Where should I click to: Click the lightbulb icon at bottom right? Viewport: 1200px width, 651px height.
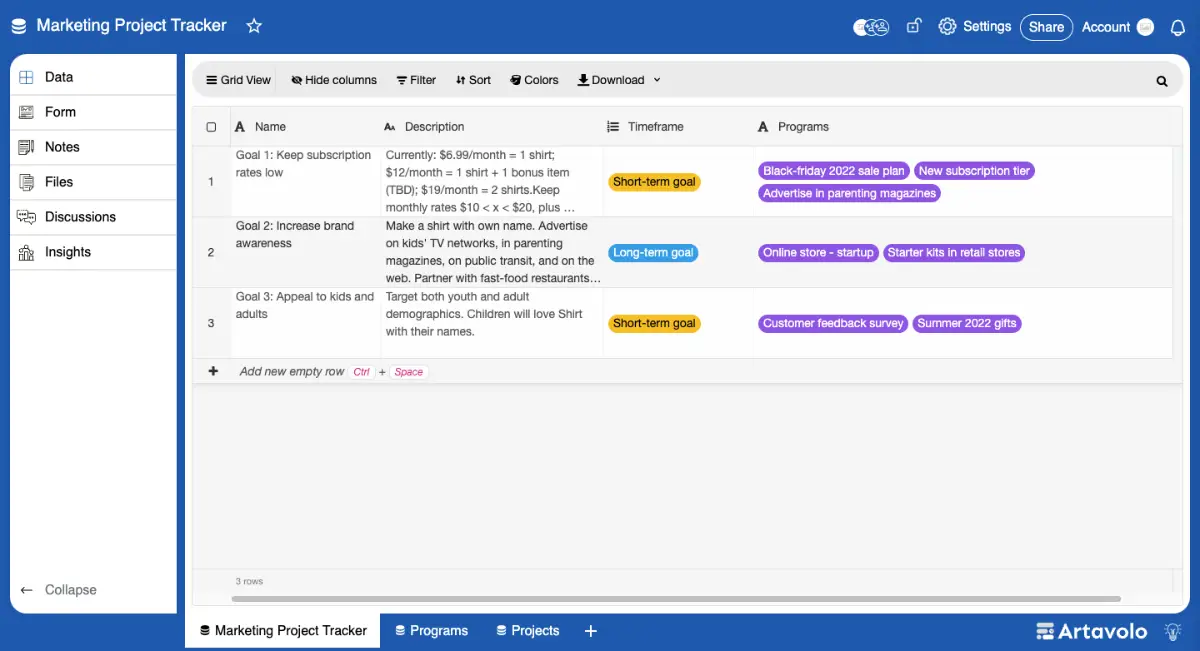(1173, 631)
